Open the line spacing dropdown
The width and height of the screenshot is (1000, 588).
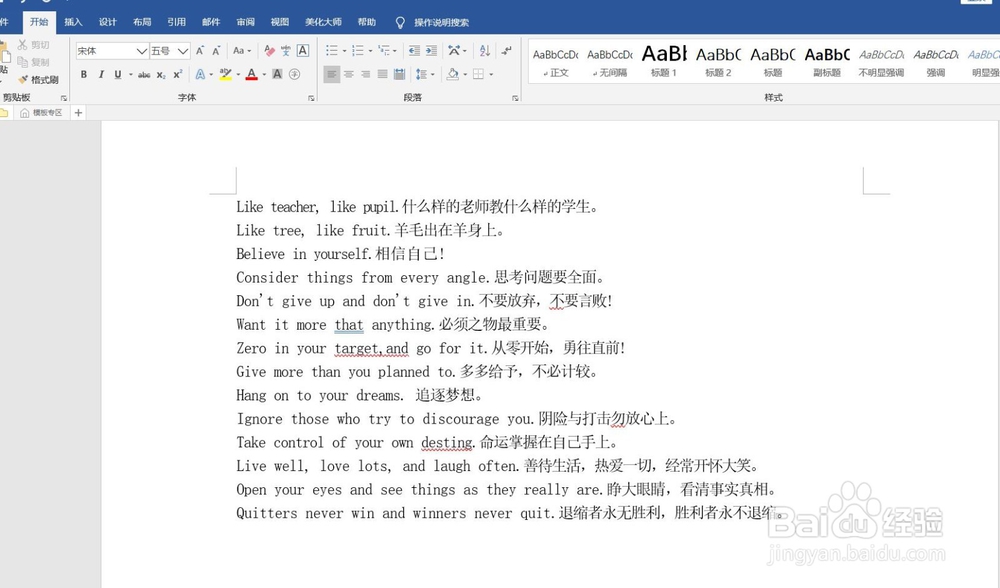422,74
